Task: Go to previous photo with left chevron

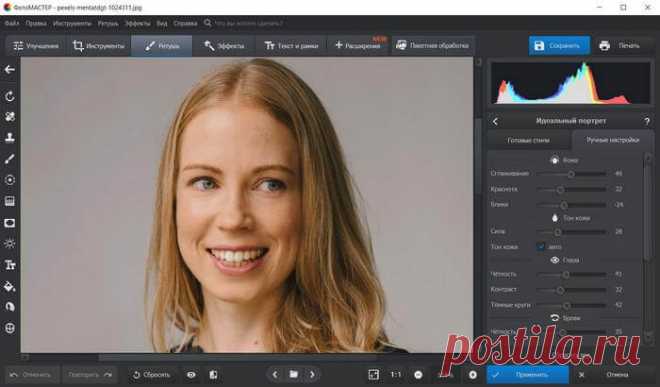Action: click(x=275, y=374)
